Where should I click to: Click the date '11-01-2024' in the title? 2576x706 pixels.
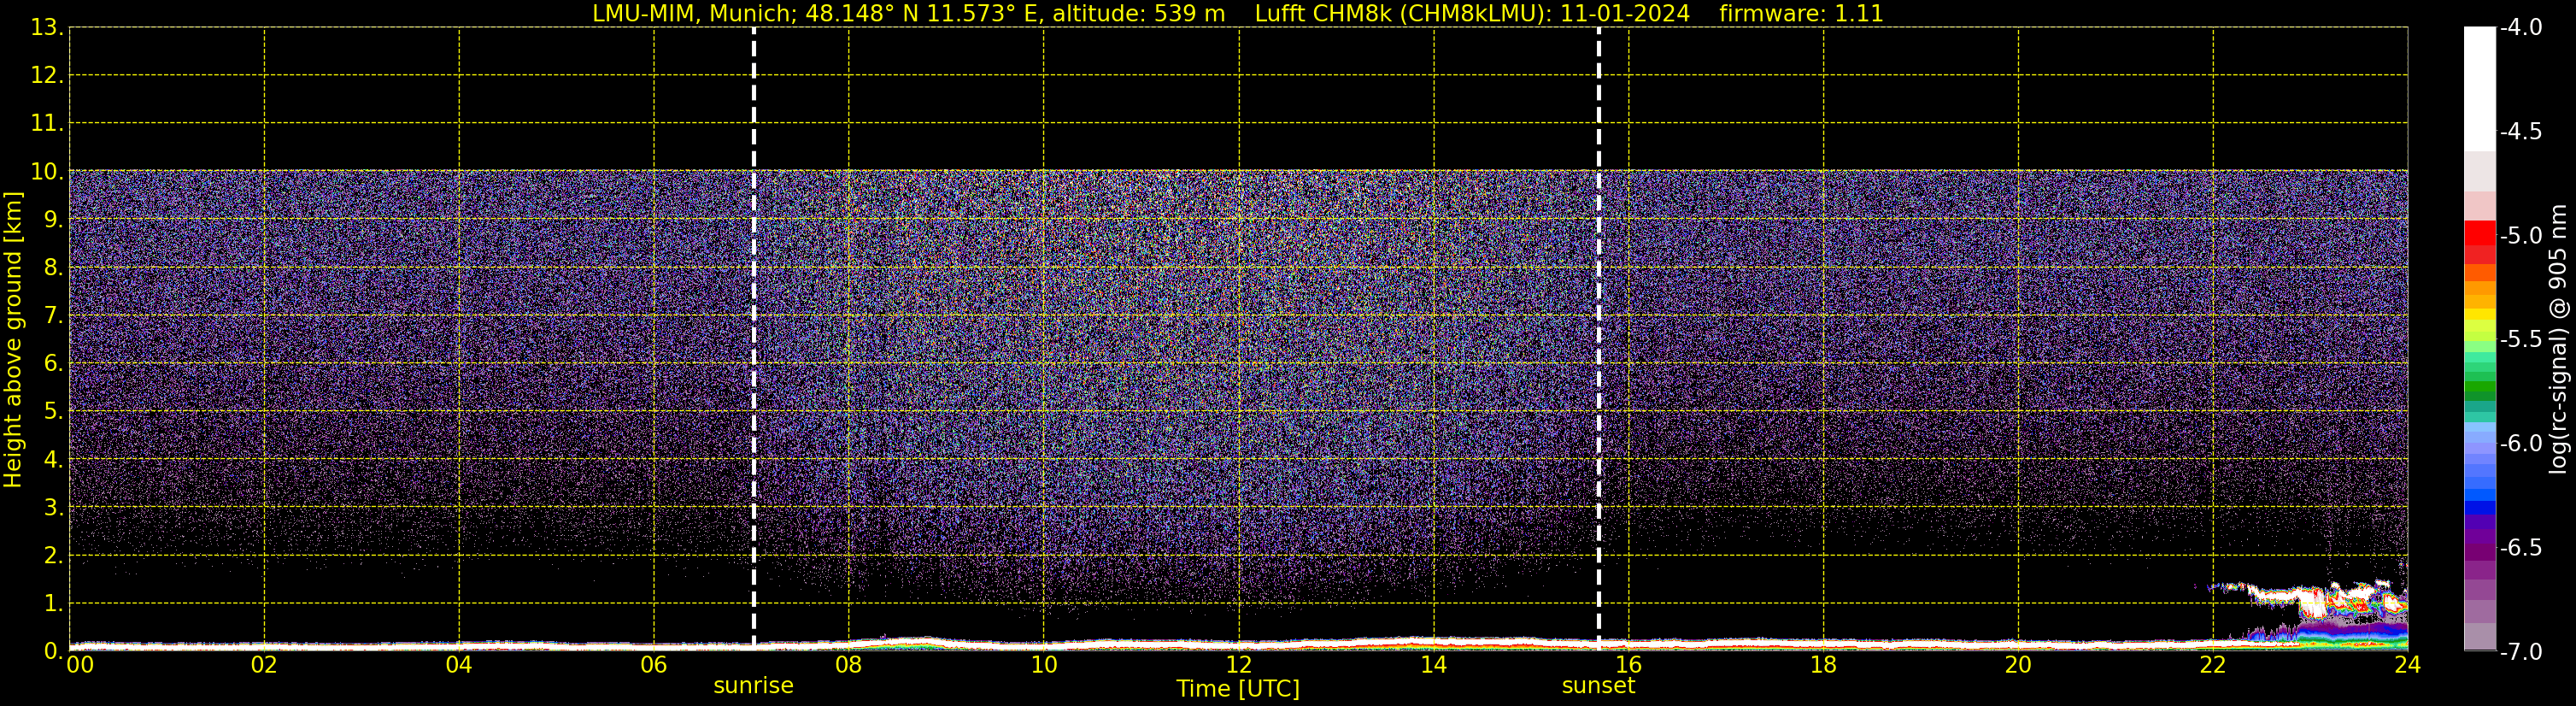[x=1625, y=14]
